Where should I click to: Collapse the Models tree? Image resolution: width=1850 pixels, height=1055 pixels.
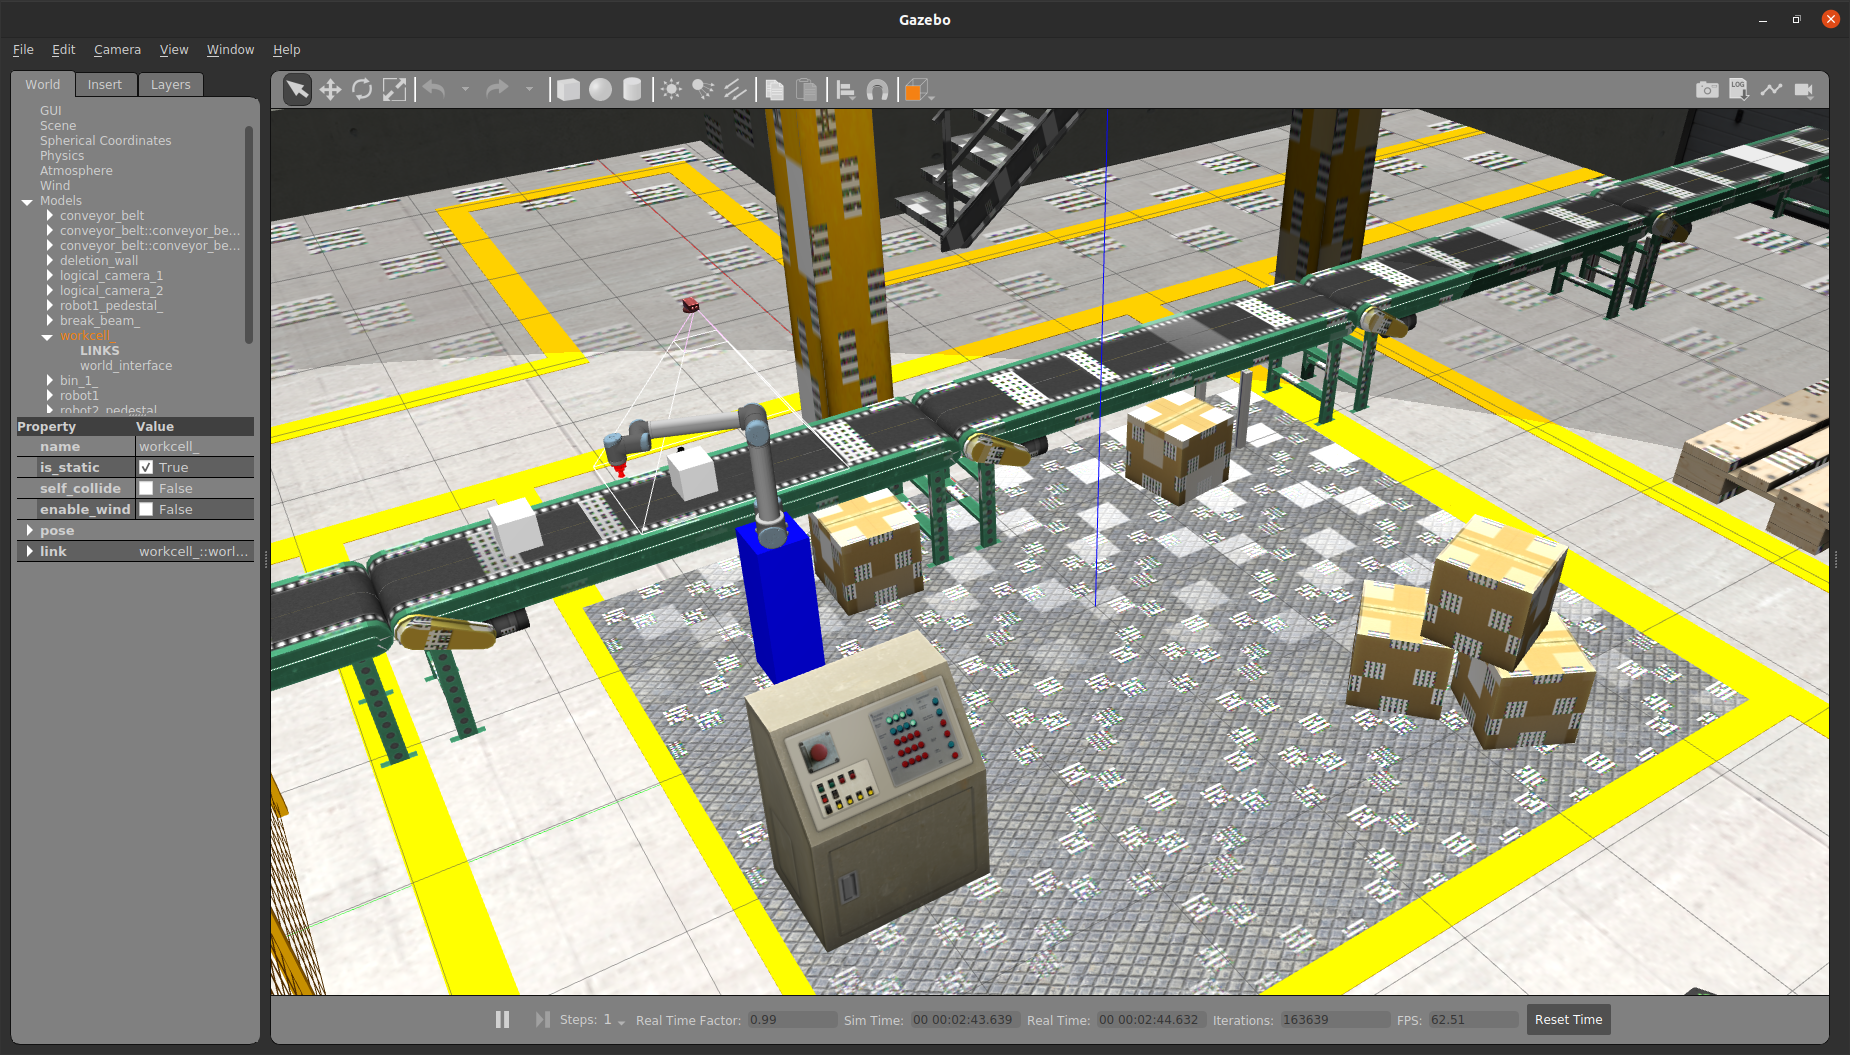[x=27, y=201]
